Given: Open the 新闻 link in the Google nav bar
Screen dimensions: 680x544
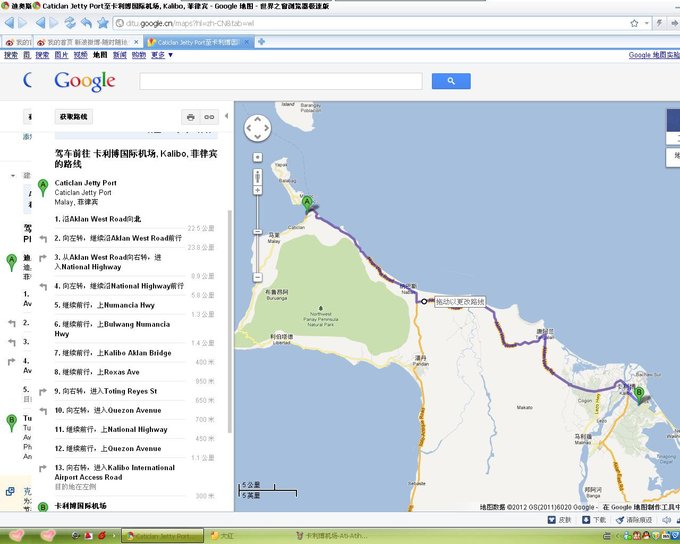Looking at the screenshot, I should [x=120, y=55].
